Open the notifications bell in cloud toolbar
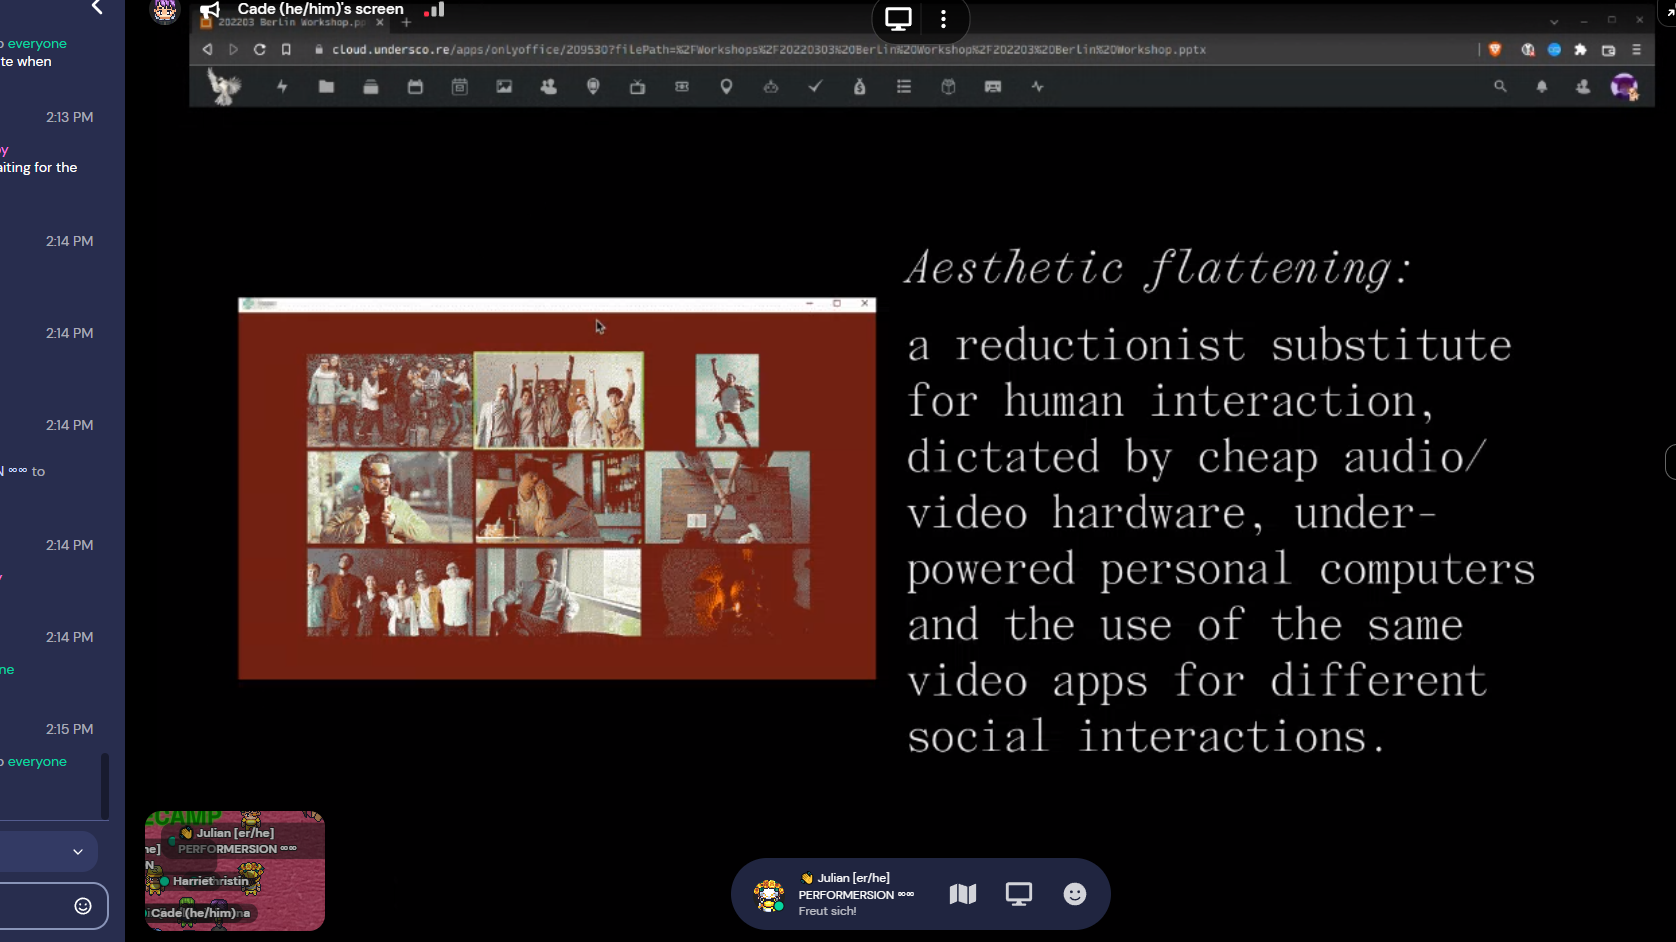The height and width of the screenshot is (942, 1676). click(x=1542, y=87)
